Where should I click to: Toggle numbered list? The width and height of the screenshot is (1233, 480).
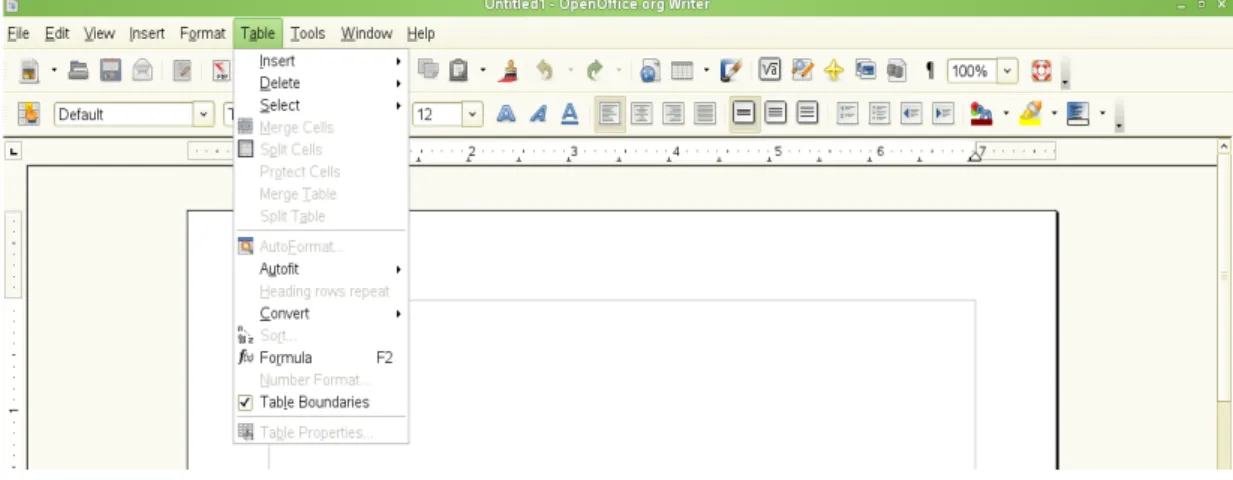(x=847, y=114)
